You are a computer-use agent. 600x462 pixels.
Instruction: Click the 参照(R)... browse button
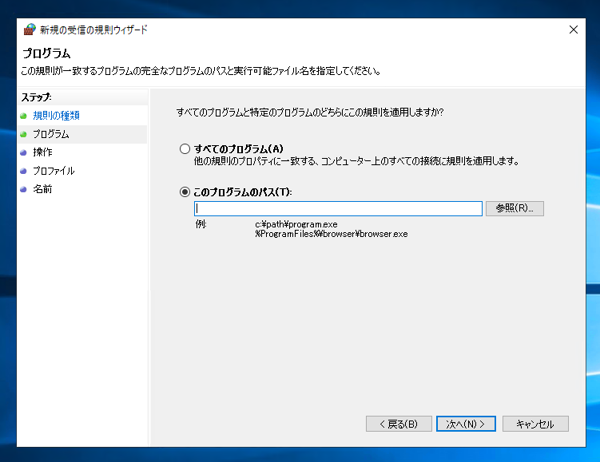pos(515,209)
